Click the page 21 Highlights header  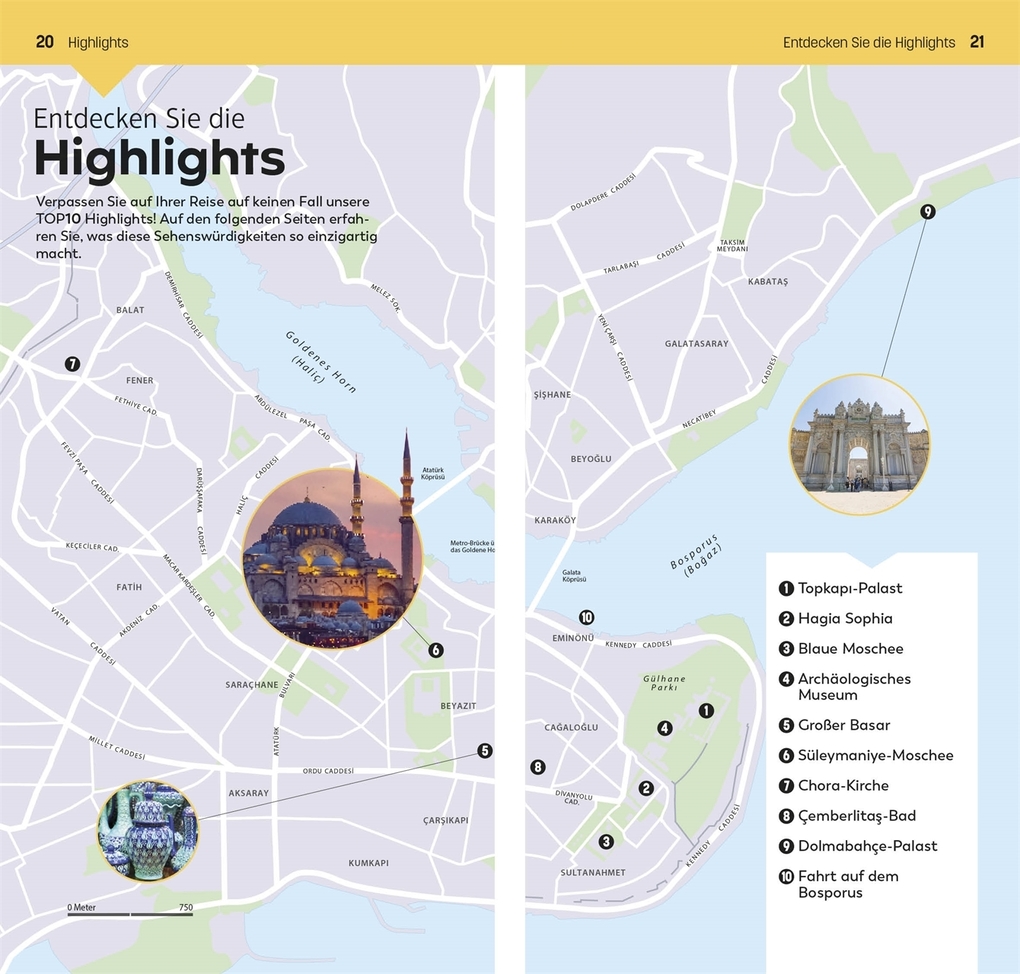868,42
